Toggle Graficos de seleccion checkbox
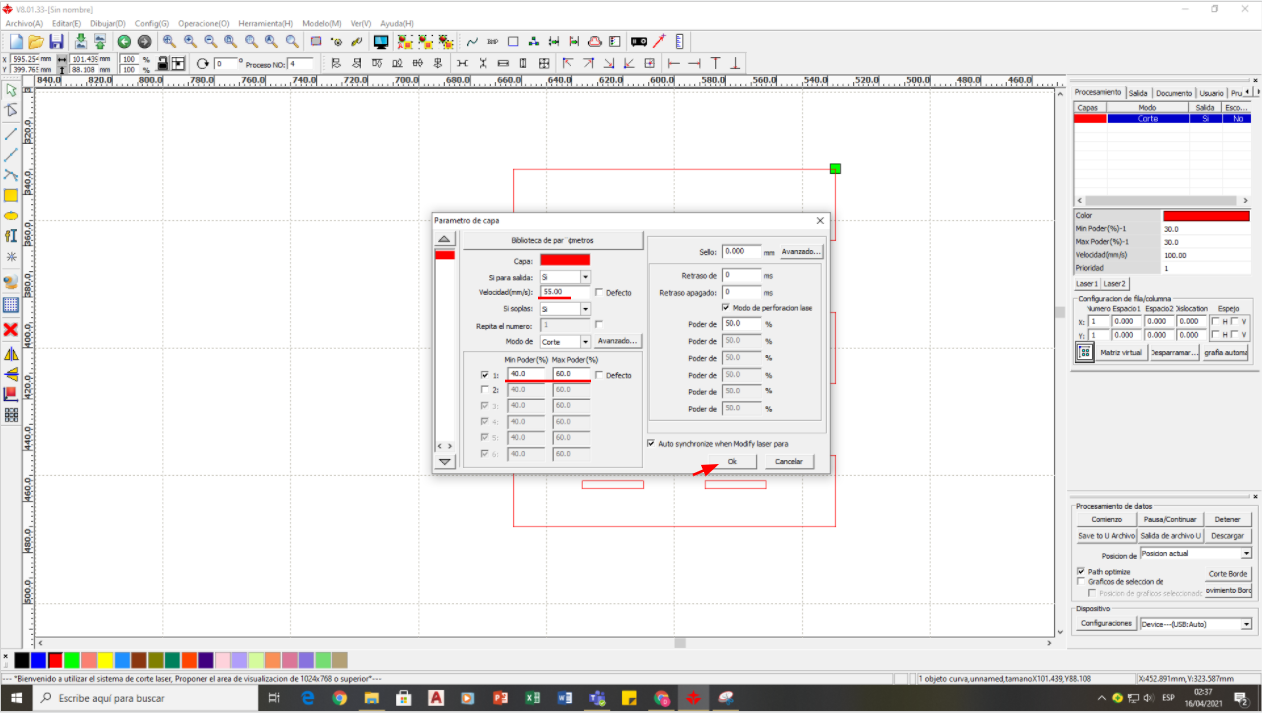Image resolution: width=1262 pixels, height=713 pixels. click(x=1081, y=581)
